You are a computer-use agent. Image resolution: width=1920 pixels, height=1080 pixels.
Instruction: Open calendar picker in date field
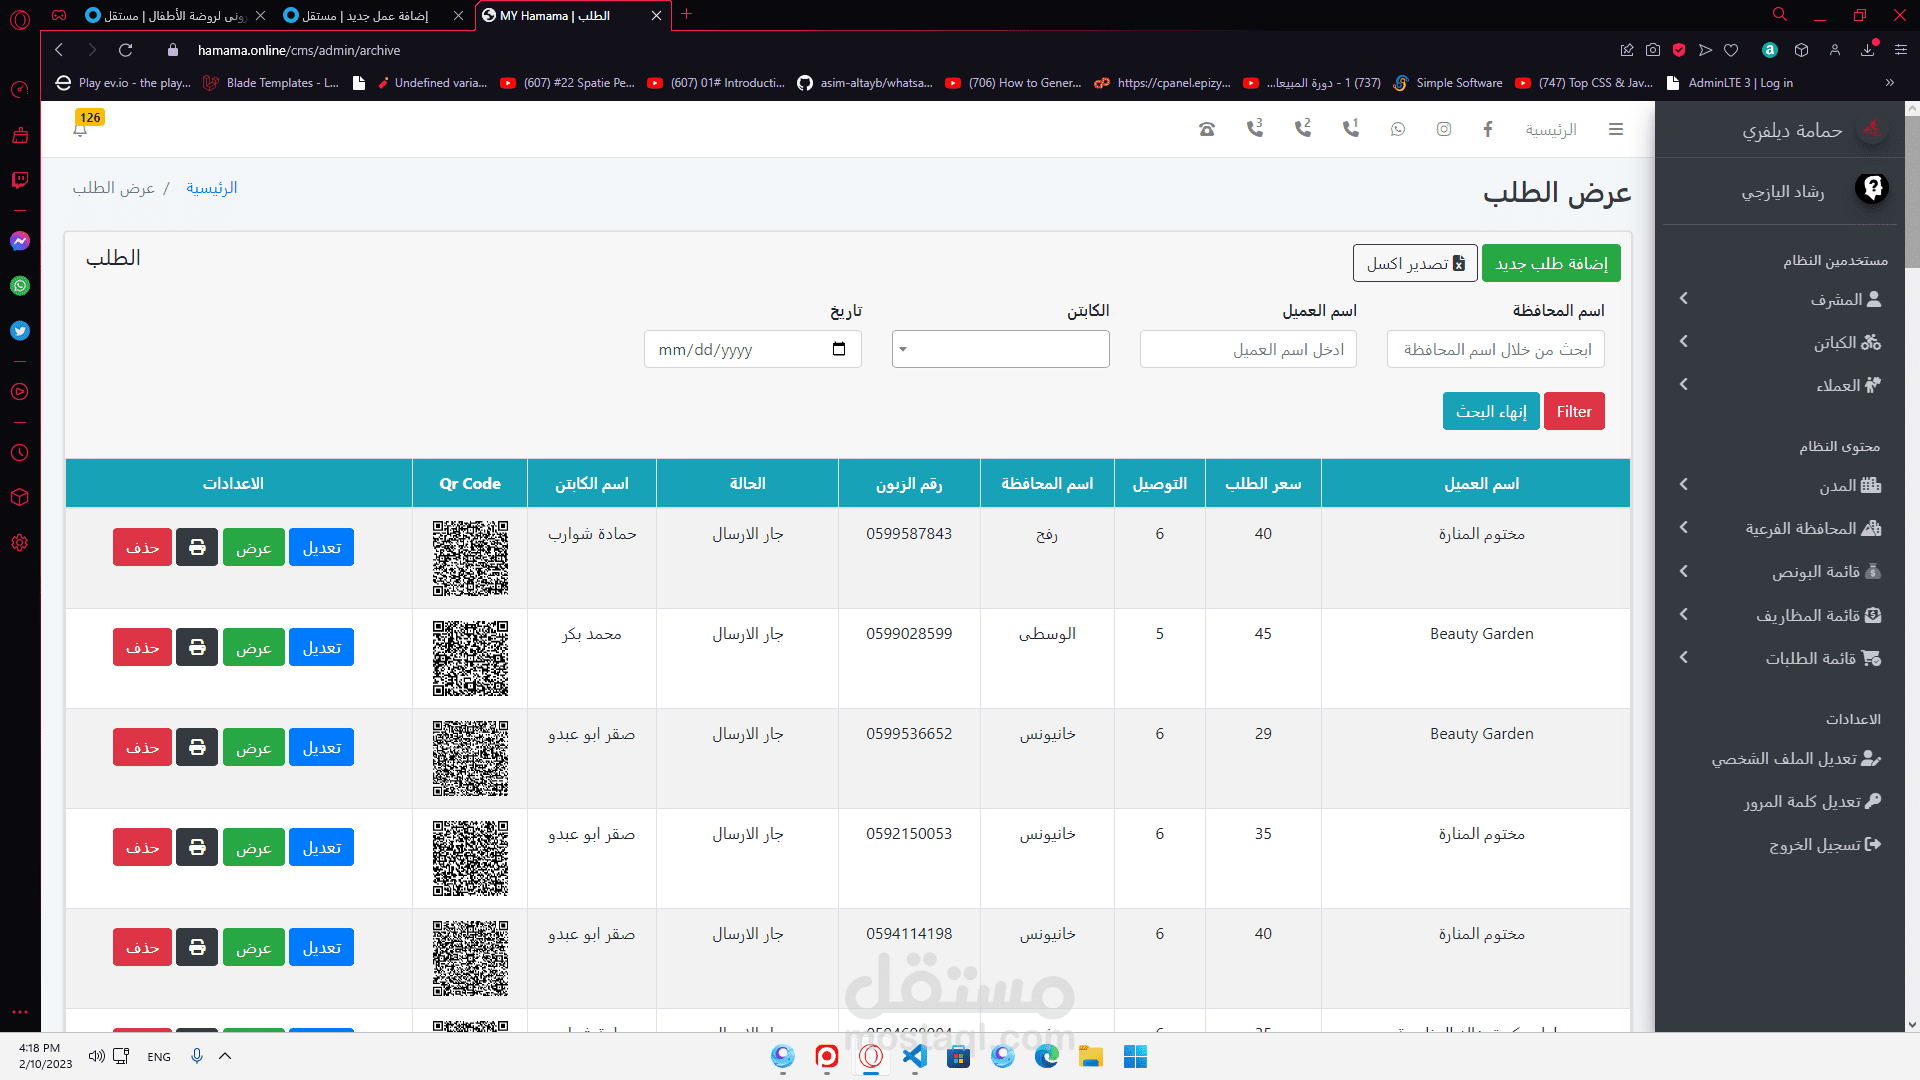(838, 349)
